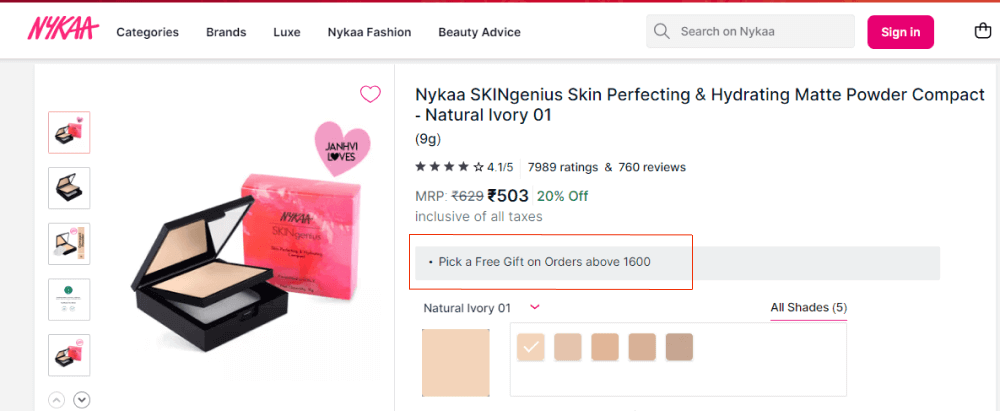
Task: View the second product thumbnail
Action: click(69, 188)
